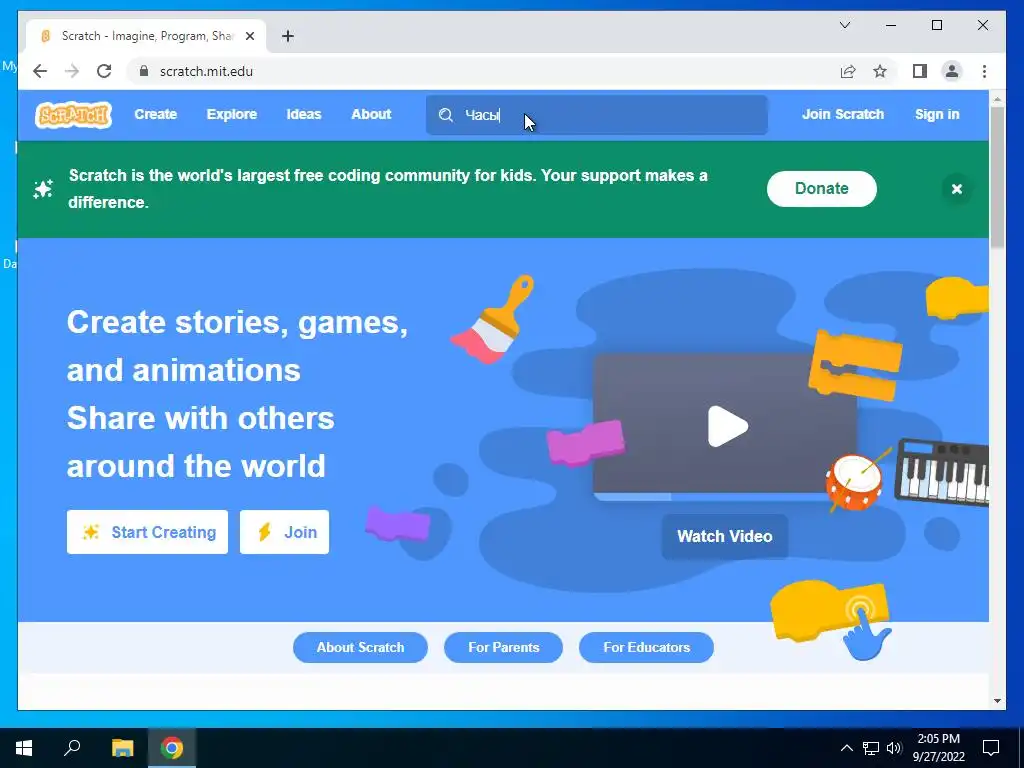Click the Start Creating button
The width and height of the screenshot is (1024, 768).
(147, 532)
